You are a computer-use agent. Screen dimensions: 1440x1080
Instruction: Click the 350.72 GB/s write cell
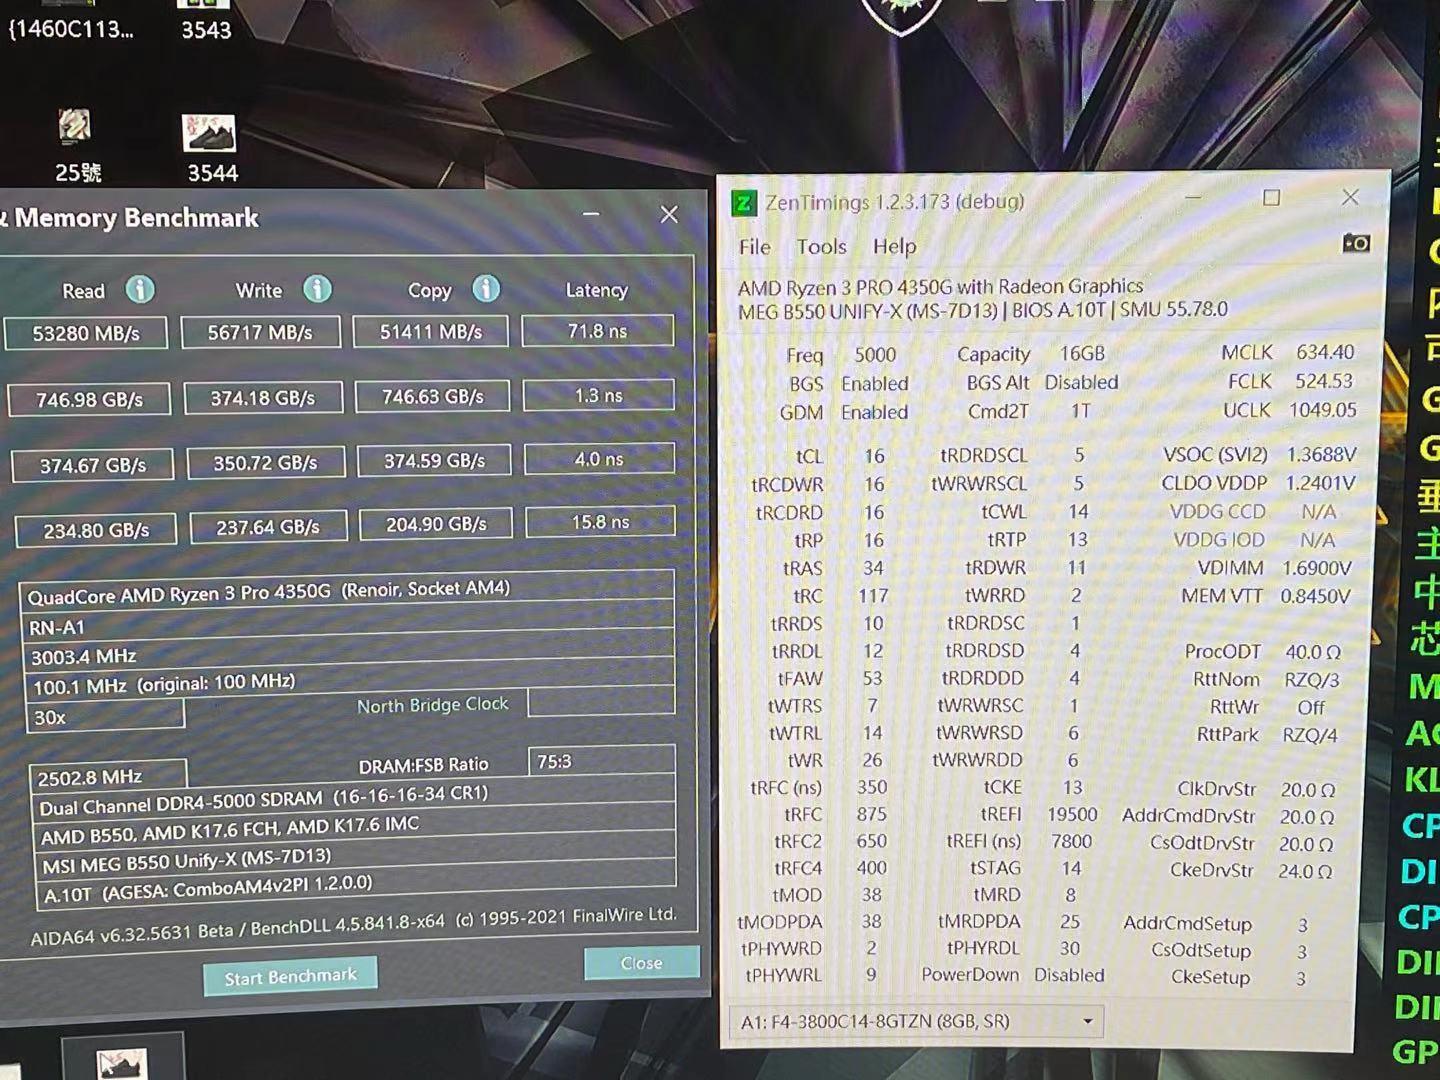[x=265, y=463]
